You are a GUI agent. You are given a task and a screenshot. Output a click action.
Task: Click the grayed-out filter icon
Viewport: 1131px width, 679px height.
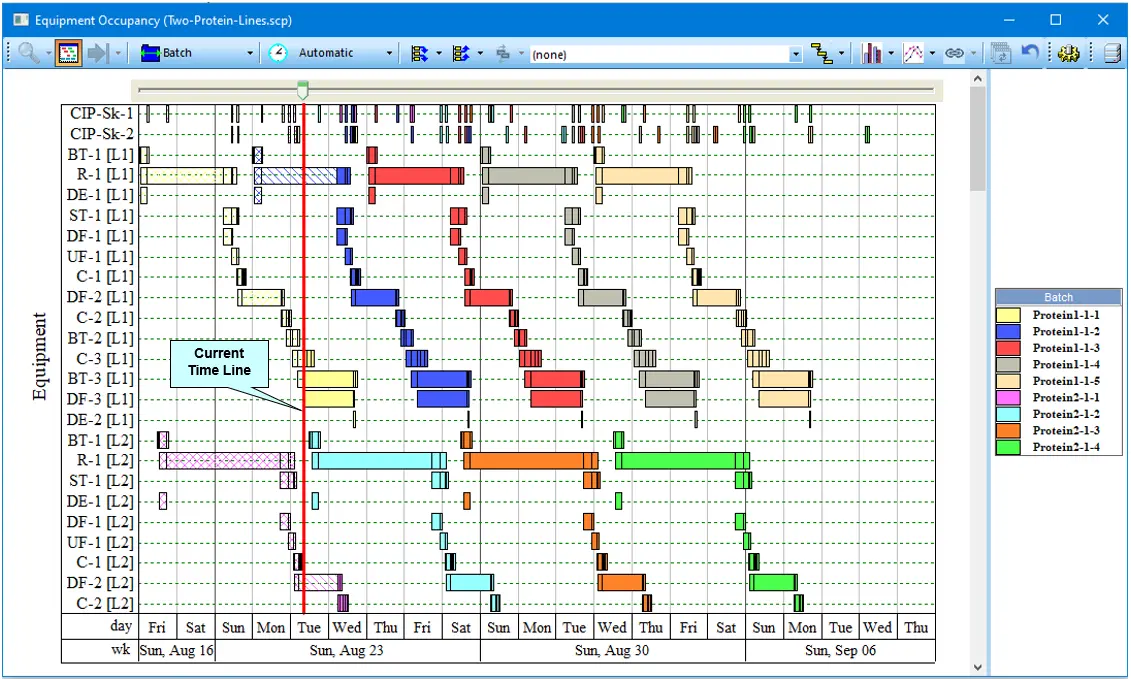[503, 53]
